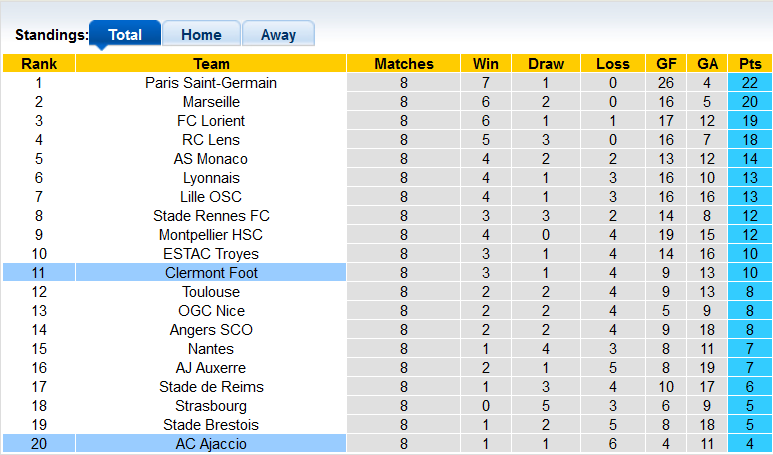Click the Rank column header
The width and height of the screenshot is (773, 455).
pyautogui.click(x=38, y=64)
